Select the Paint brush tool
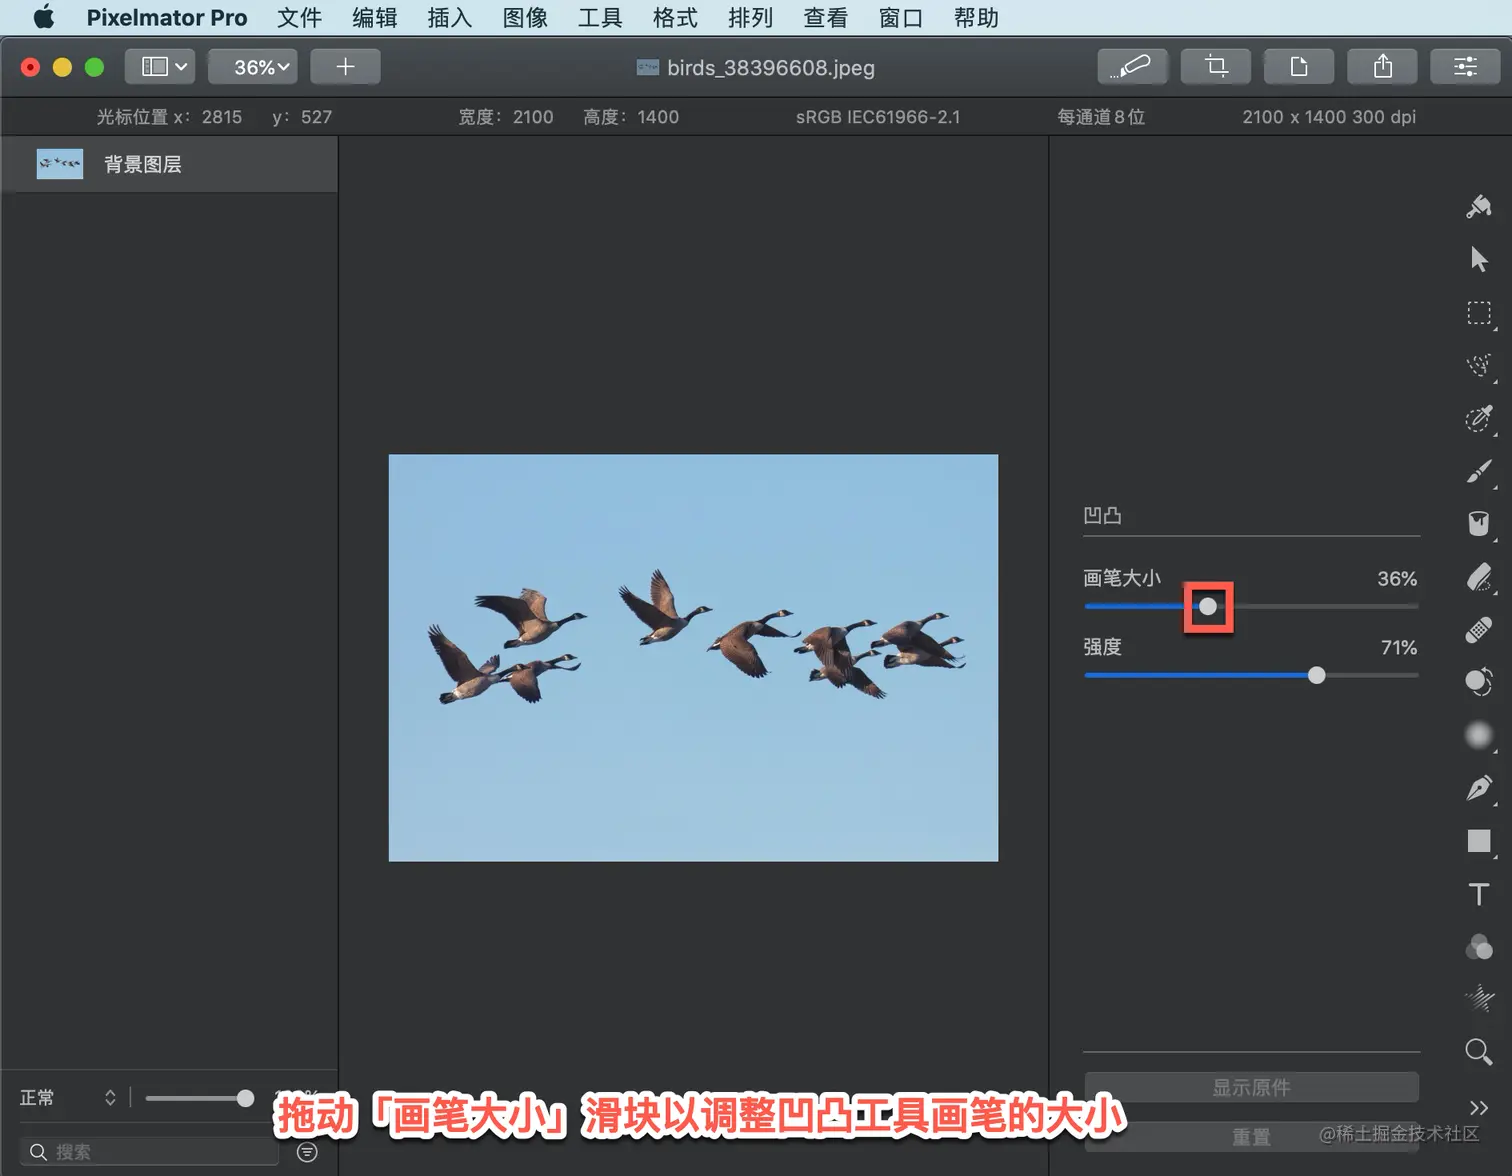Screen dimensions: 1512x1176 [1479, 471]
